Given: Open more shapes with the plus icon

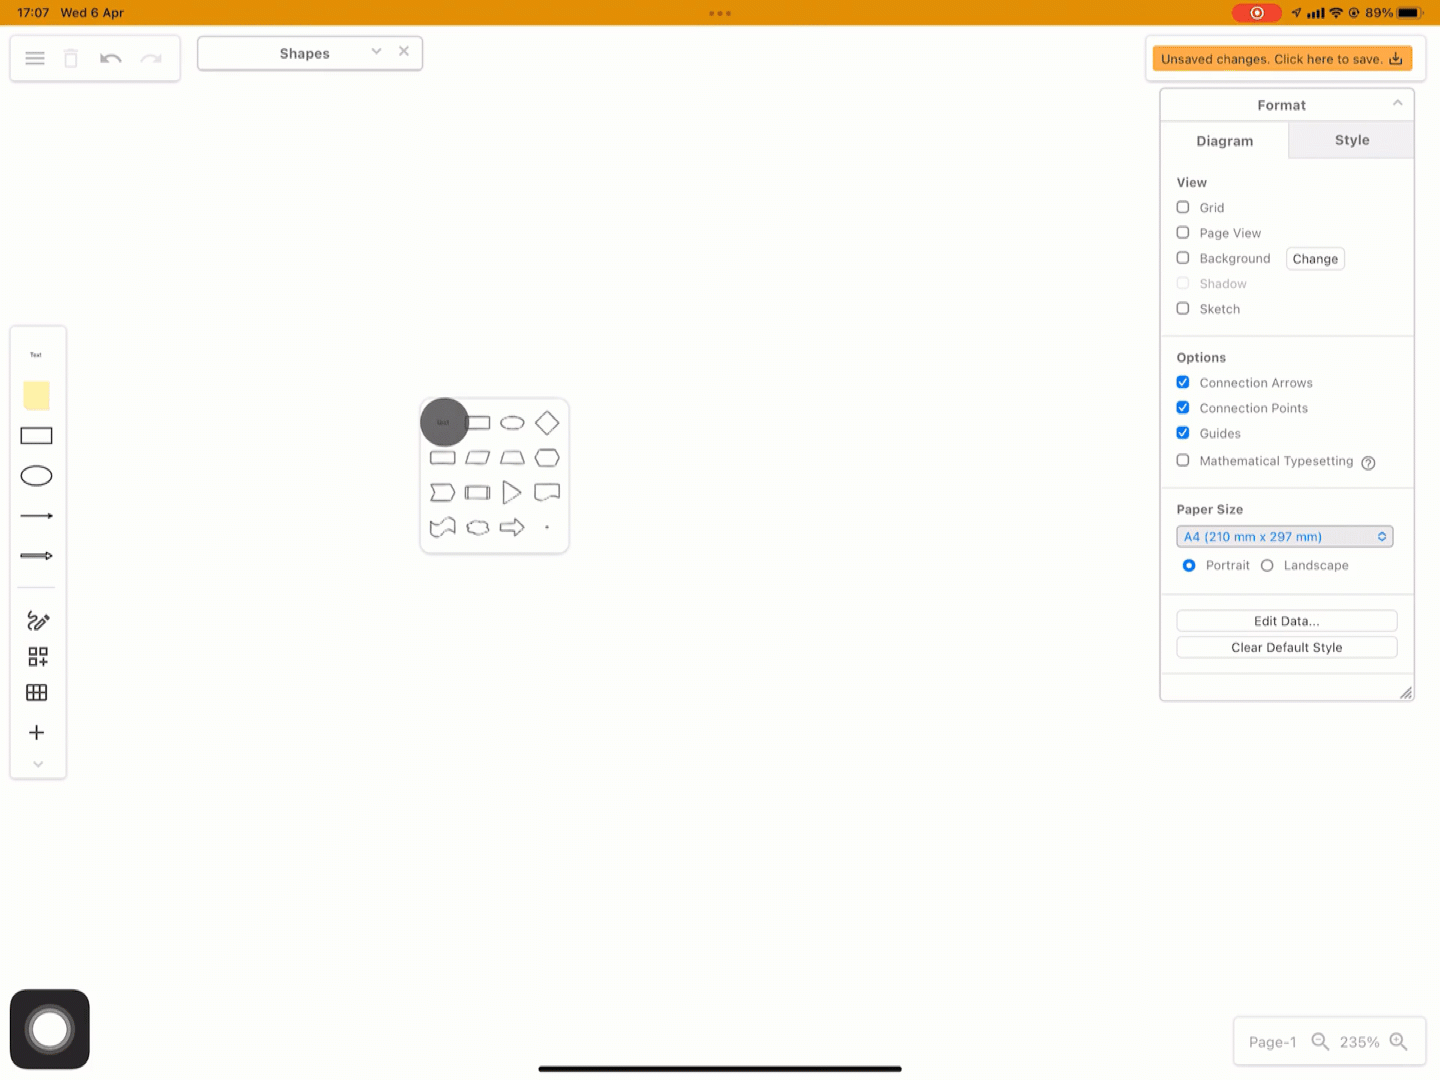Looking at the screenshot, I should click(x=36, y=732).
